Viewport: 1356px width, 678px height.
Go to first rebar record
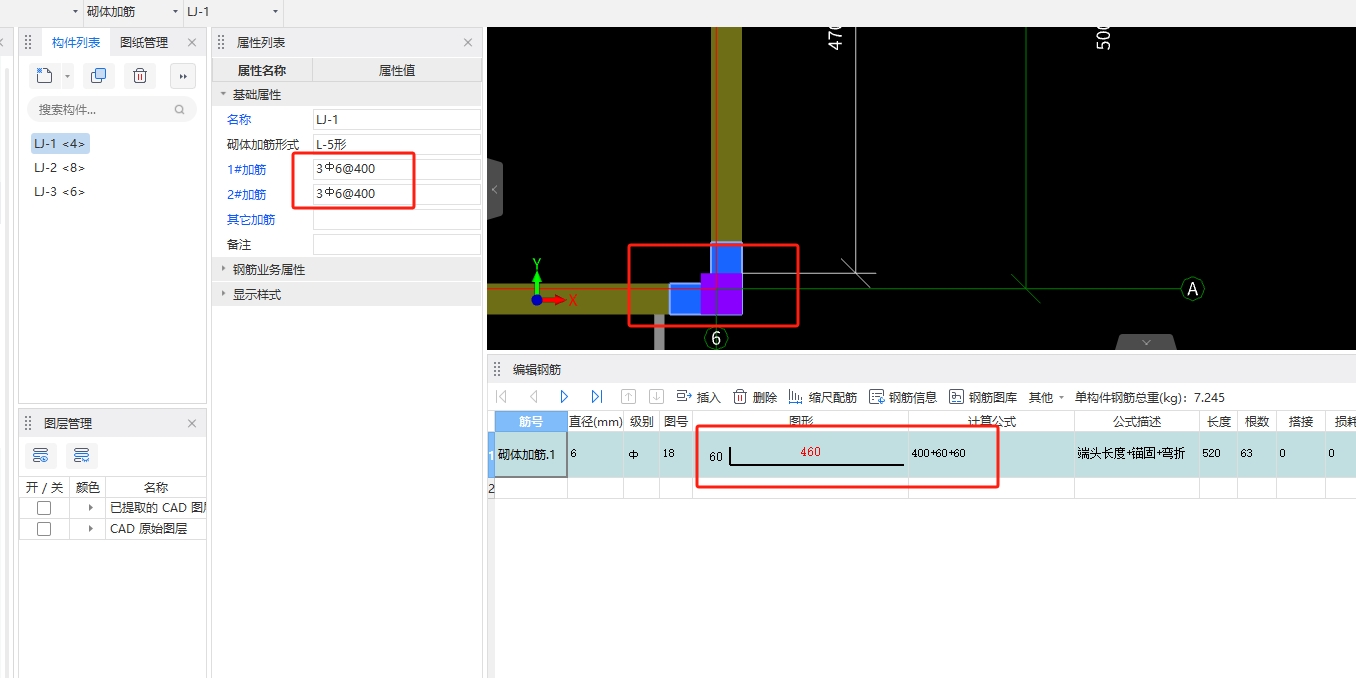502,397
